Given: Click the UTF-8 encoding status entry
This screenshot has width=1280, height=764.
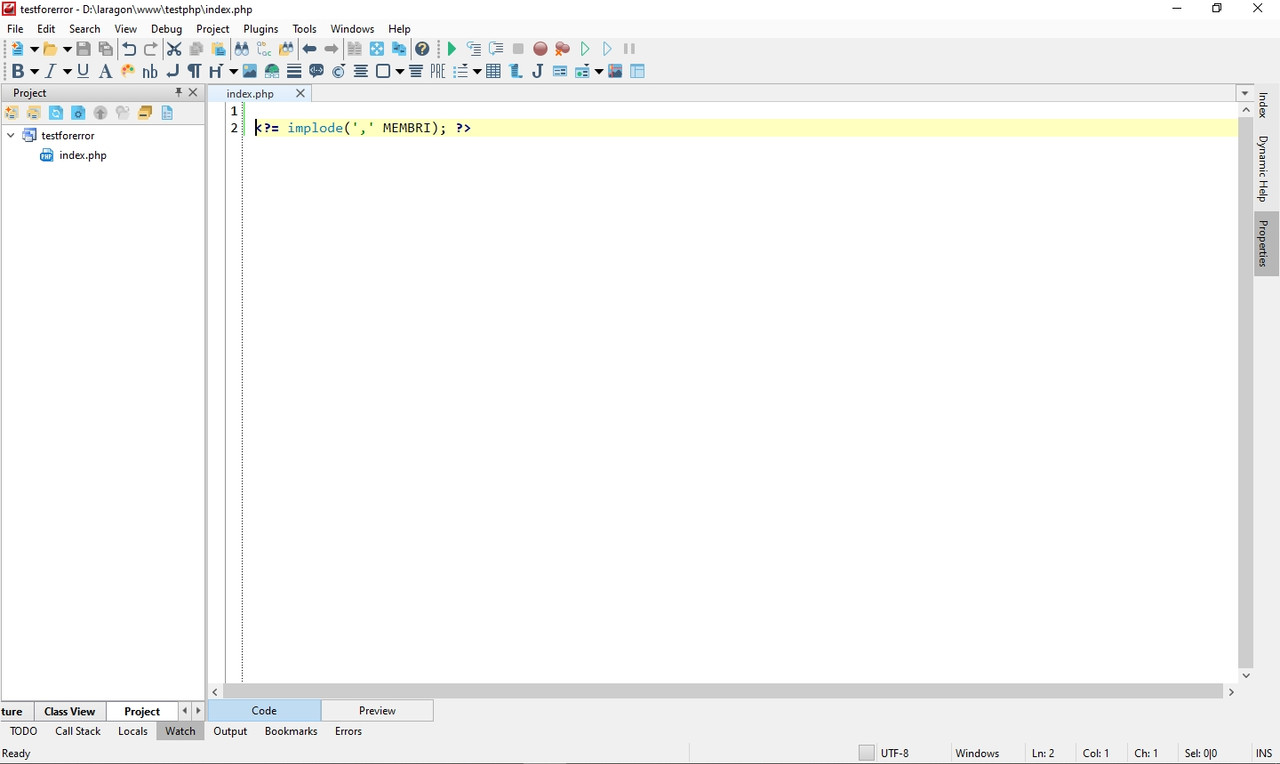Looking at the screenshot, I should pos(895,753).
